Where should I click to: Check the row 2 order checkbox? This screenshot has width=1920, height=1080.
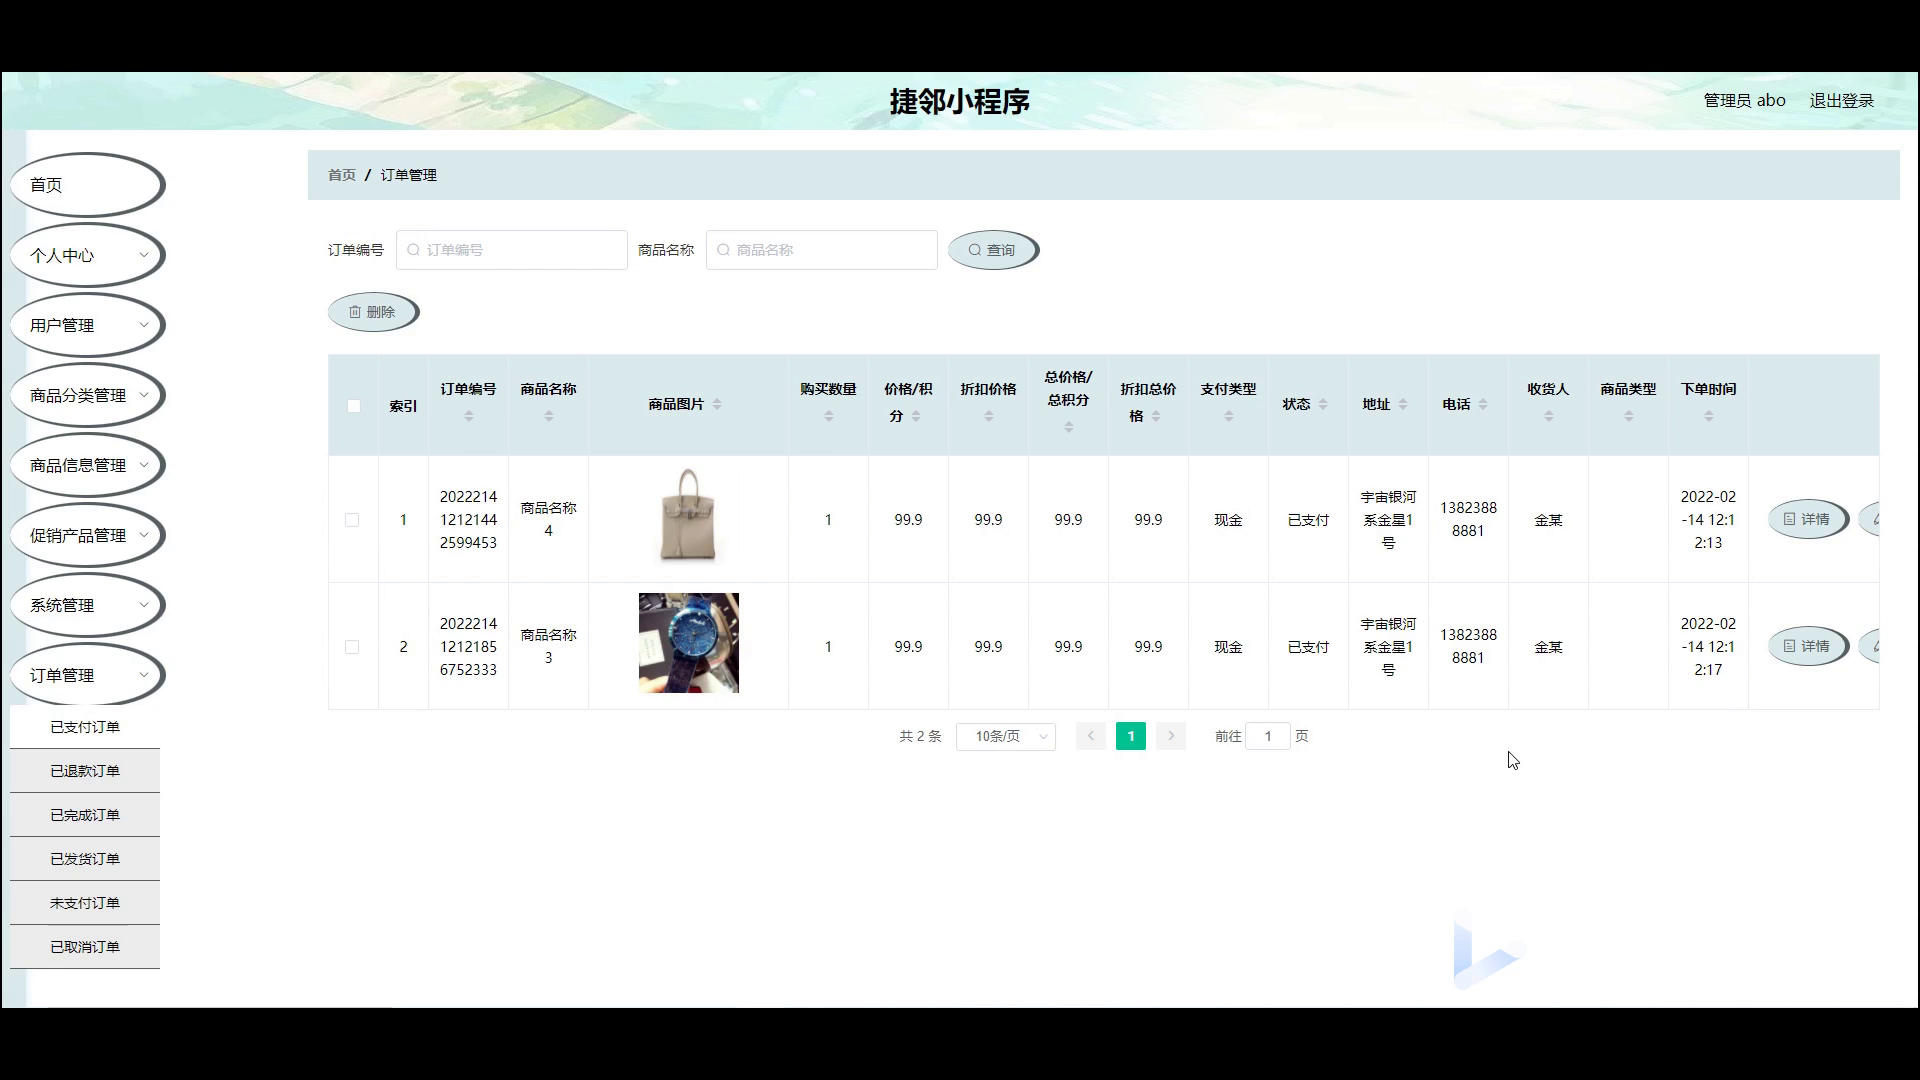click(x=352, y=647)
